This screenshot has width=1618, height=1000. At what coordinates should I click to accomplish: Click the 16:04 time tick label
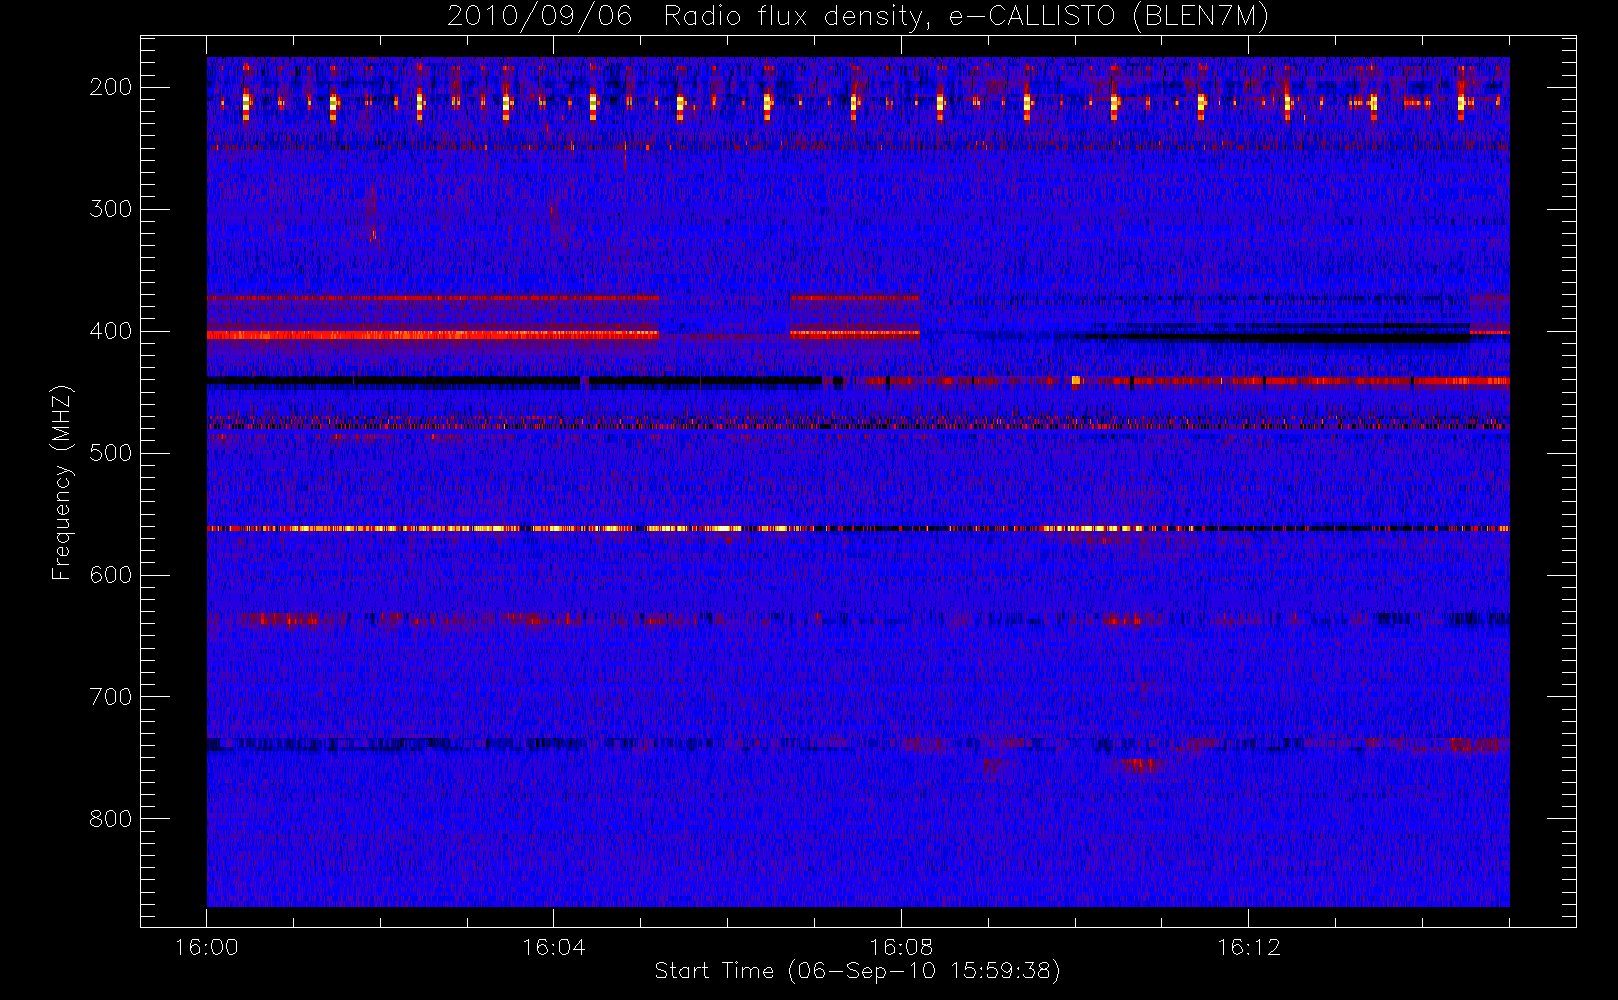tap(553, 947)
